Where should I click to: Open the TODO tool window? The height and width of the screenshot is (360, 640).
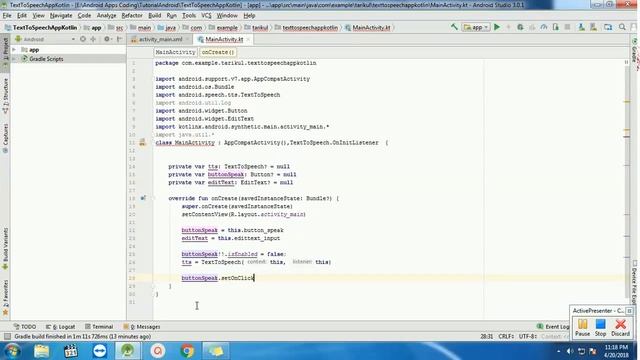pos(25,327)
